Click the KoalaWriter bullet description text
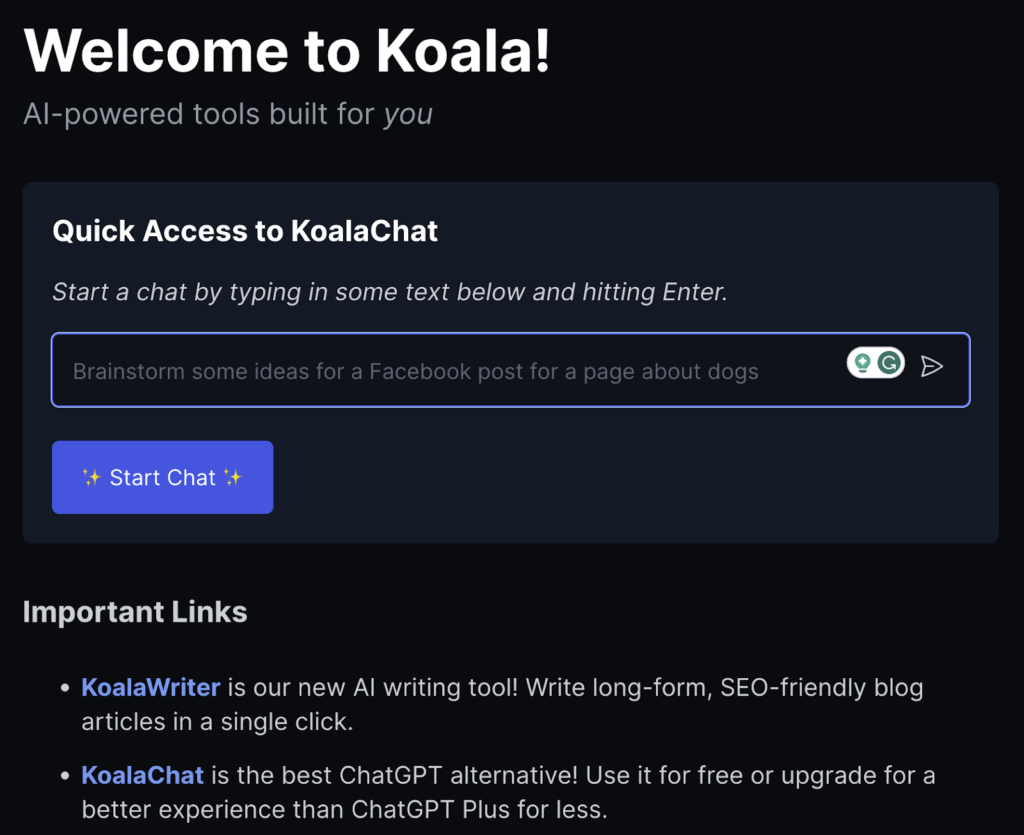 pos(502,704)
